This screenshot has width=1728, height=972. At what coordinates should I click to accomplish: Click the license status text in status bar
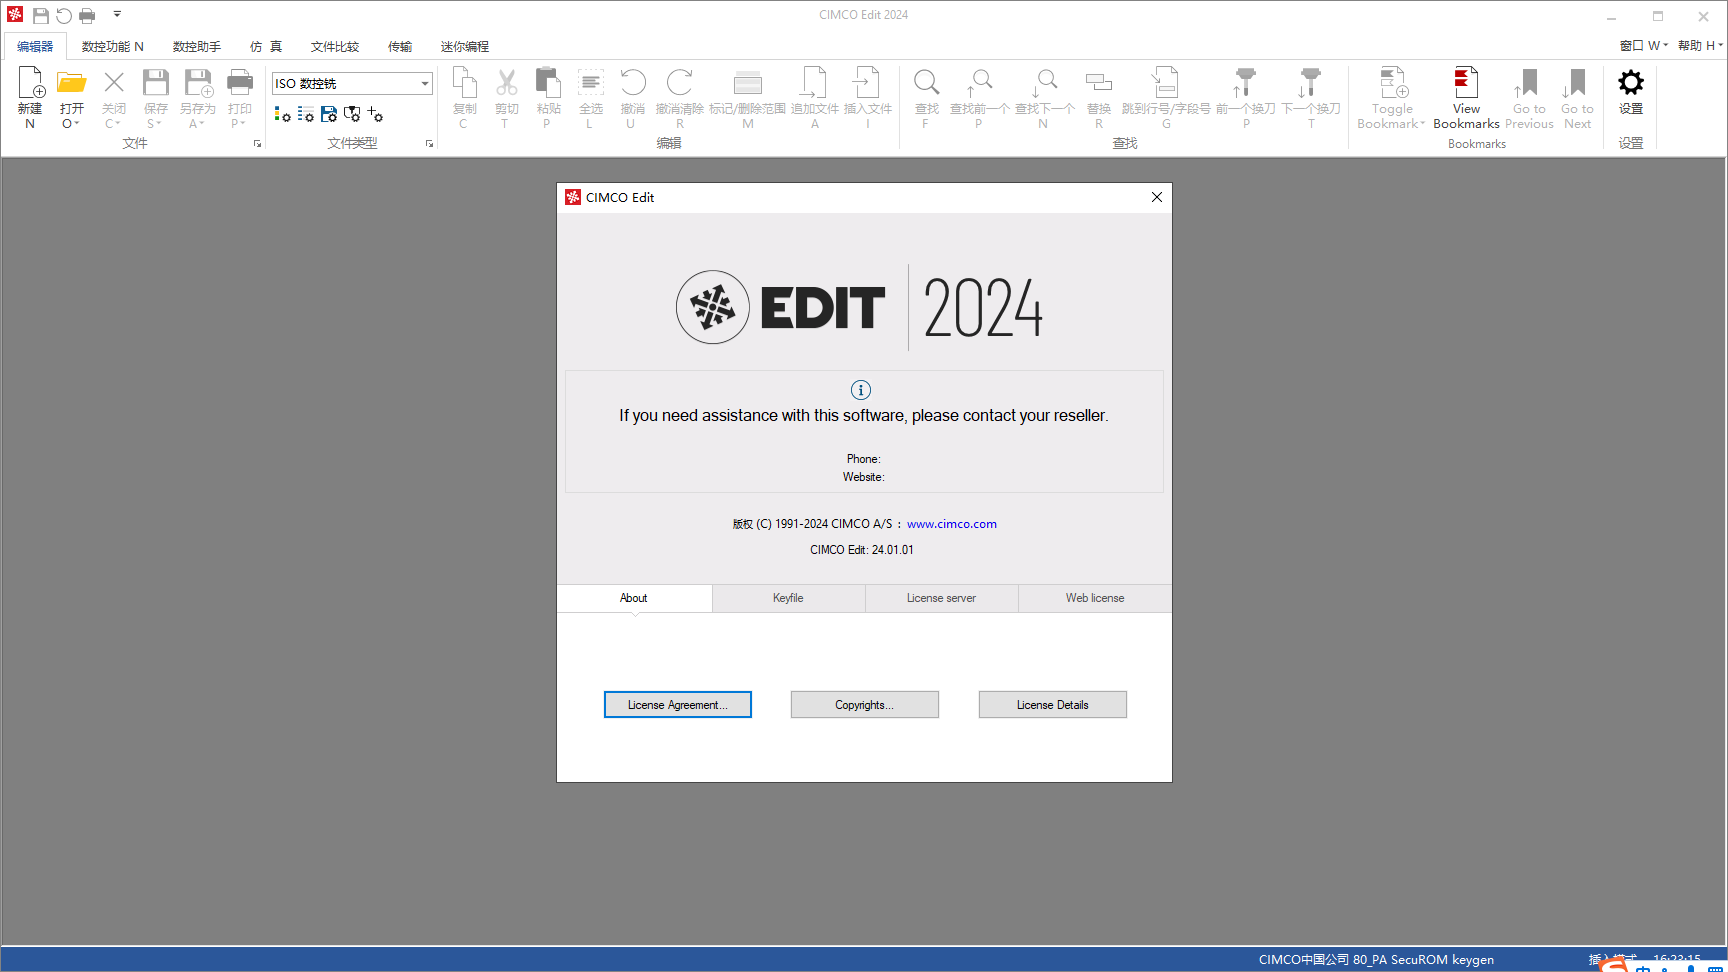[x=1376, y=960]
